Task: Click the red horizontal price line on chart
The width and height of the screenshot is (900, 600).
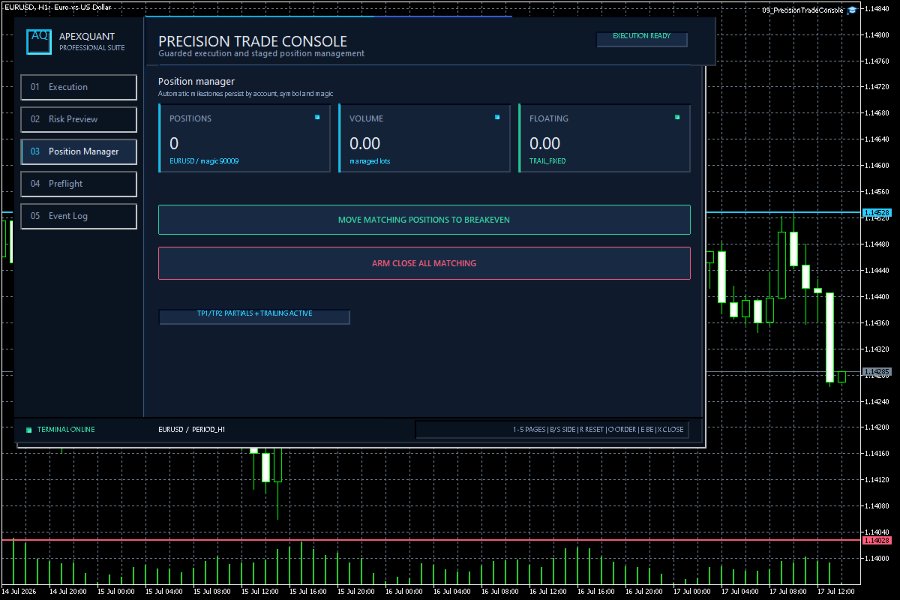Action: click(x=430, y=540)
